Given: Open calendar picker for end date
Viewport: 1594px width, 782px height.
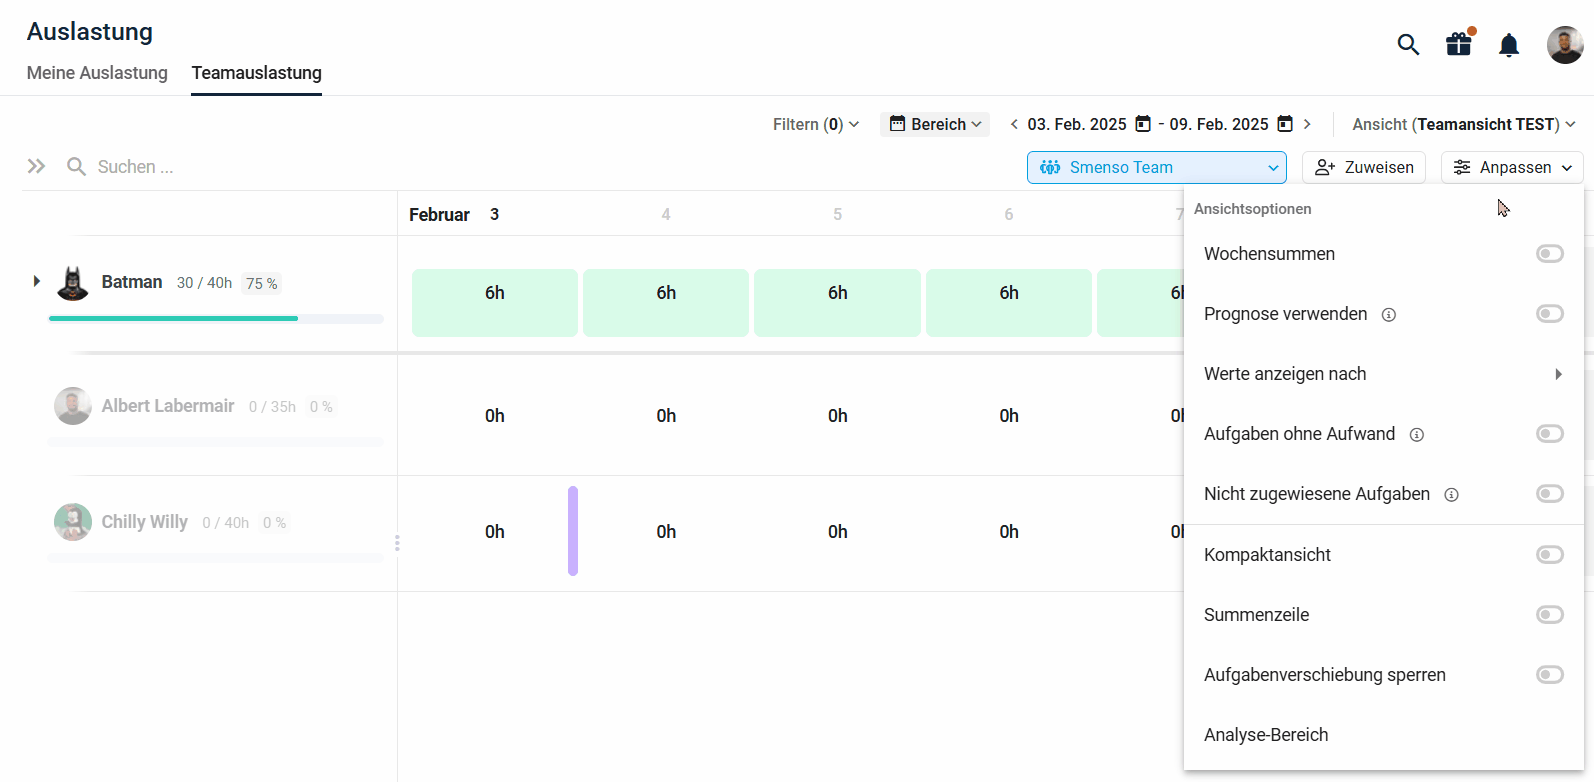Looking at the screenshot, I should pos(1285,124).
